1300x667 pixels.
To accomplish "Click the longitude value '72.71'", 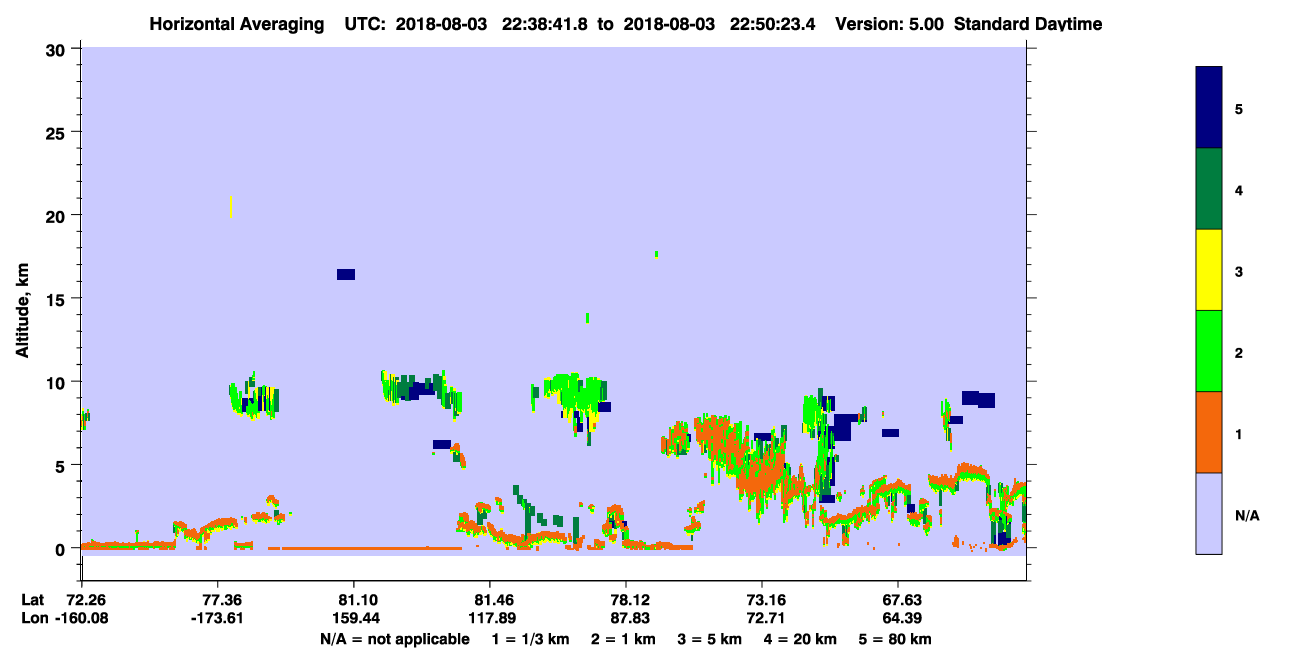I will coord(762,618).
